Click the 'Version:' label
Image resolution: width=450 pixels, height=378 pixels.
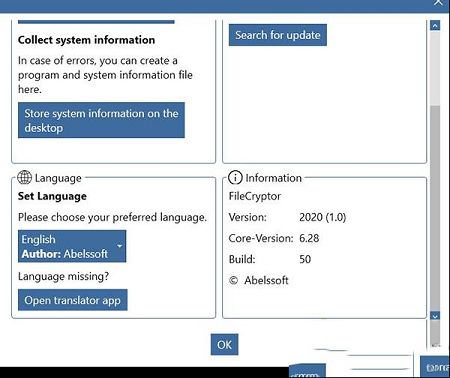pyautogui.click(x=248, y=217)
